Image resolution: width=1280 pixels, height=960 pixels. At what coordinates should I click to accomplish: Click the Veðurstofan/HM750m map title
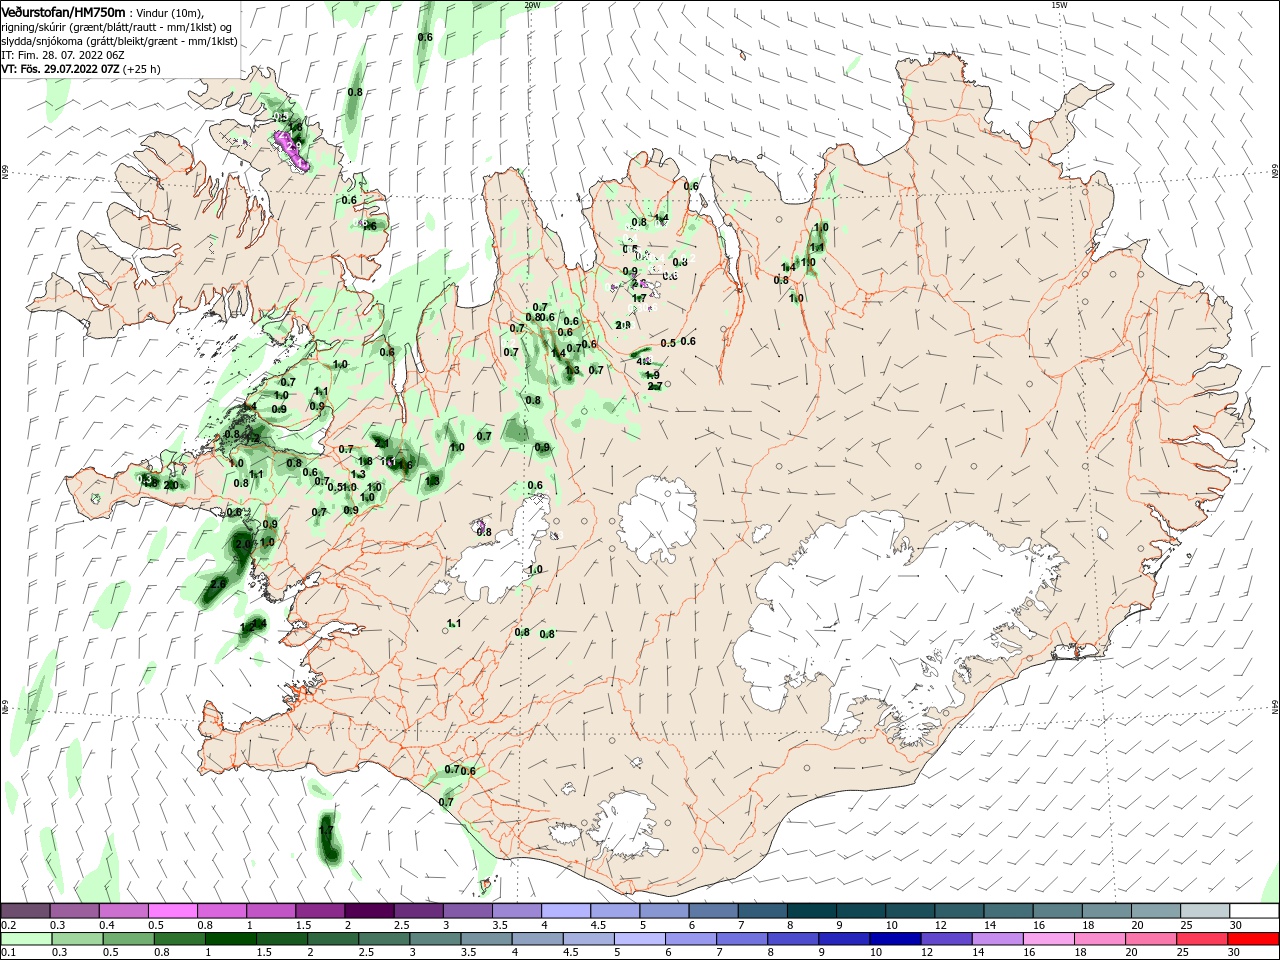click(63, 12)
